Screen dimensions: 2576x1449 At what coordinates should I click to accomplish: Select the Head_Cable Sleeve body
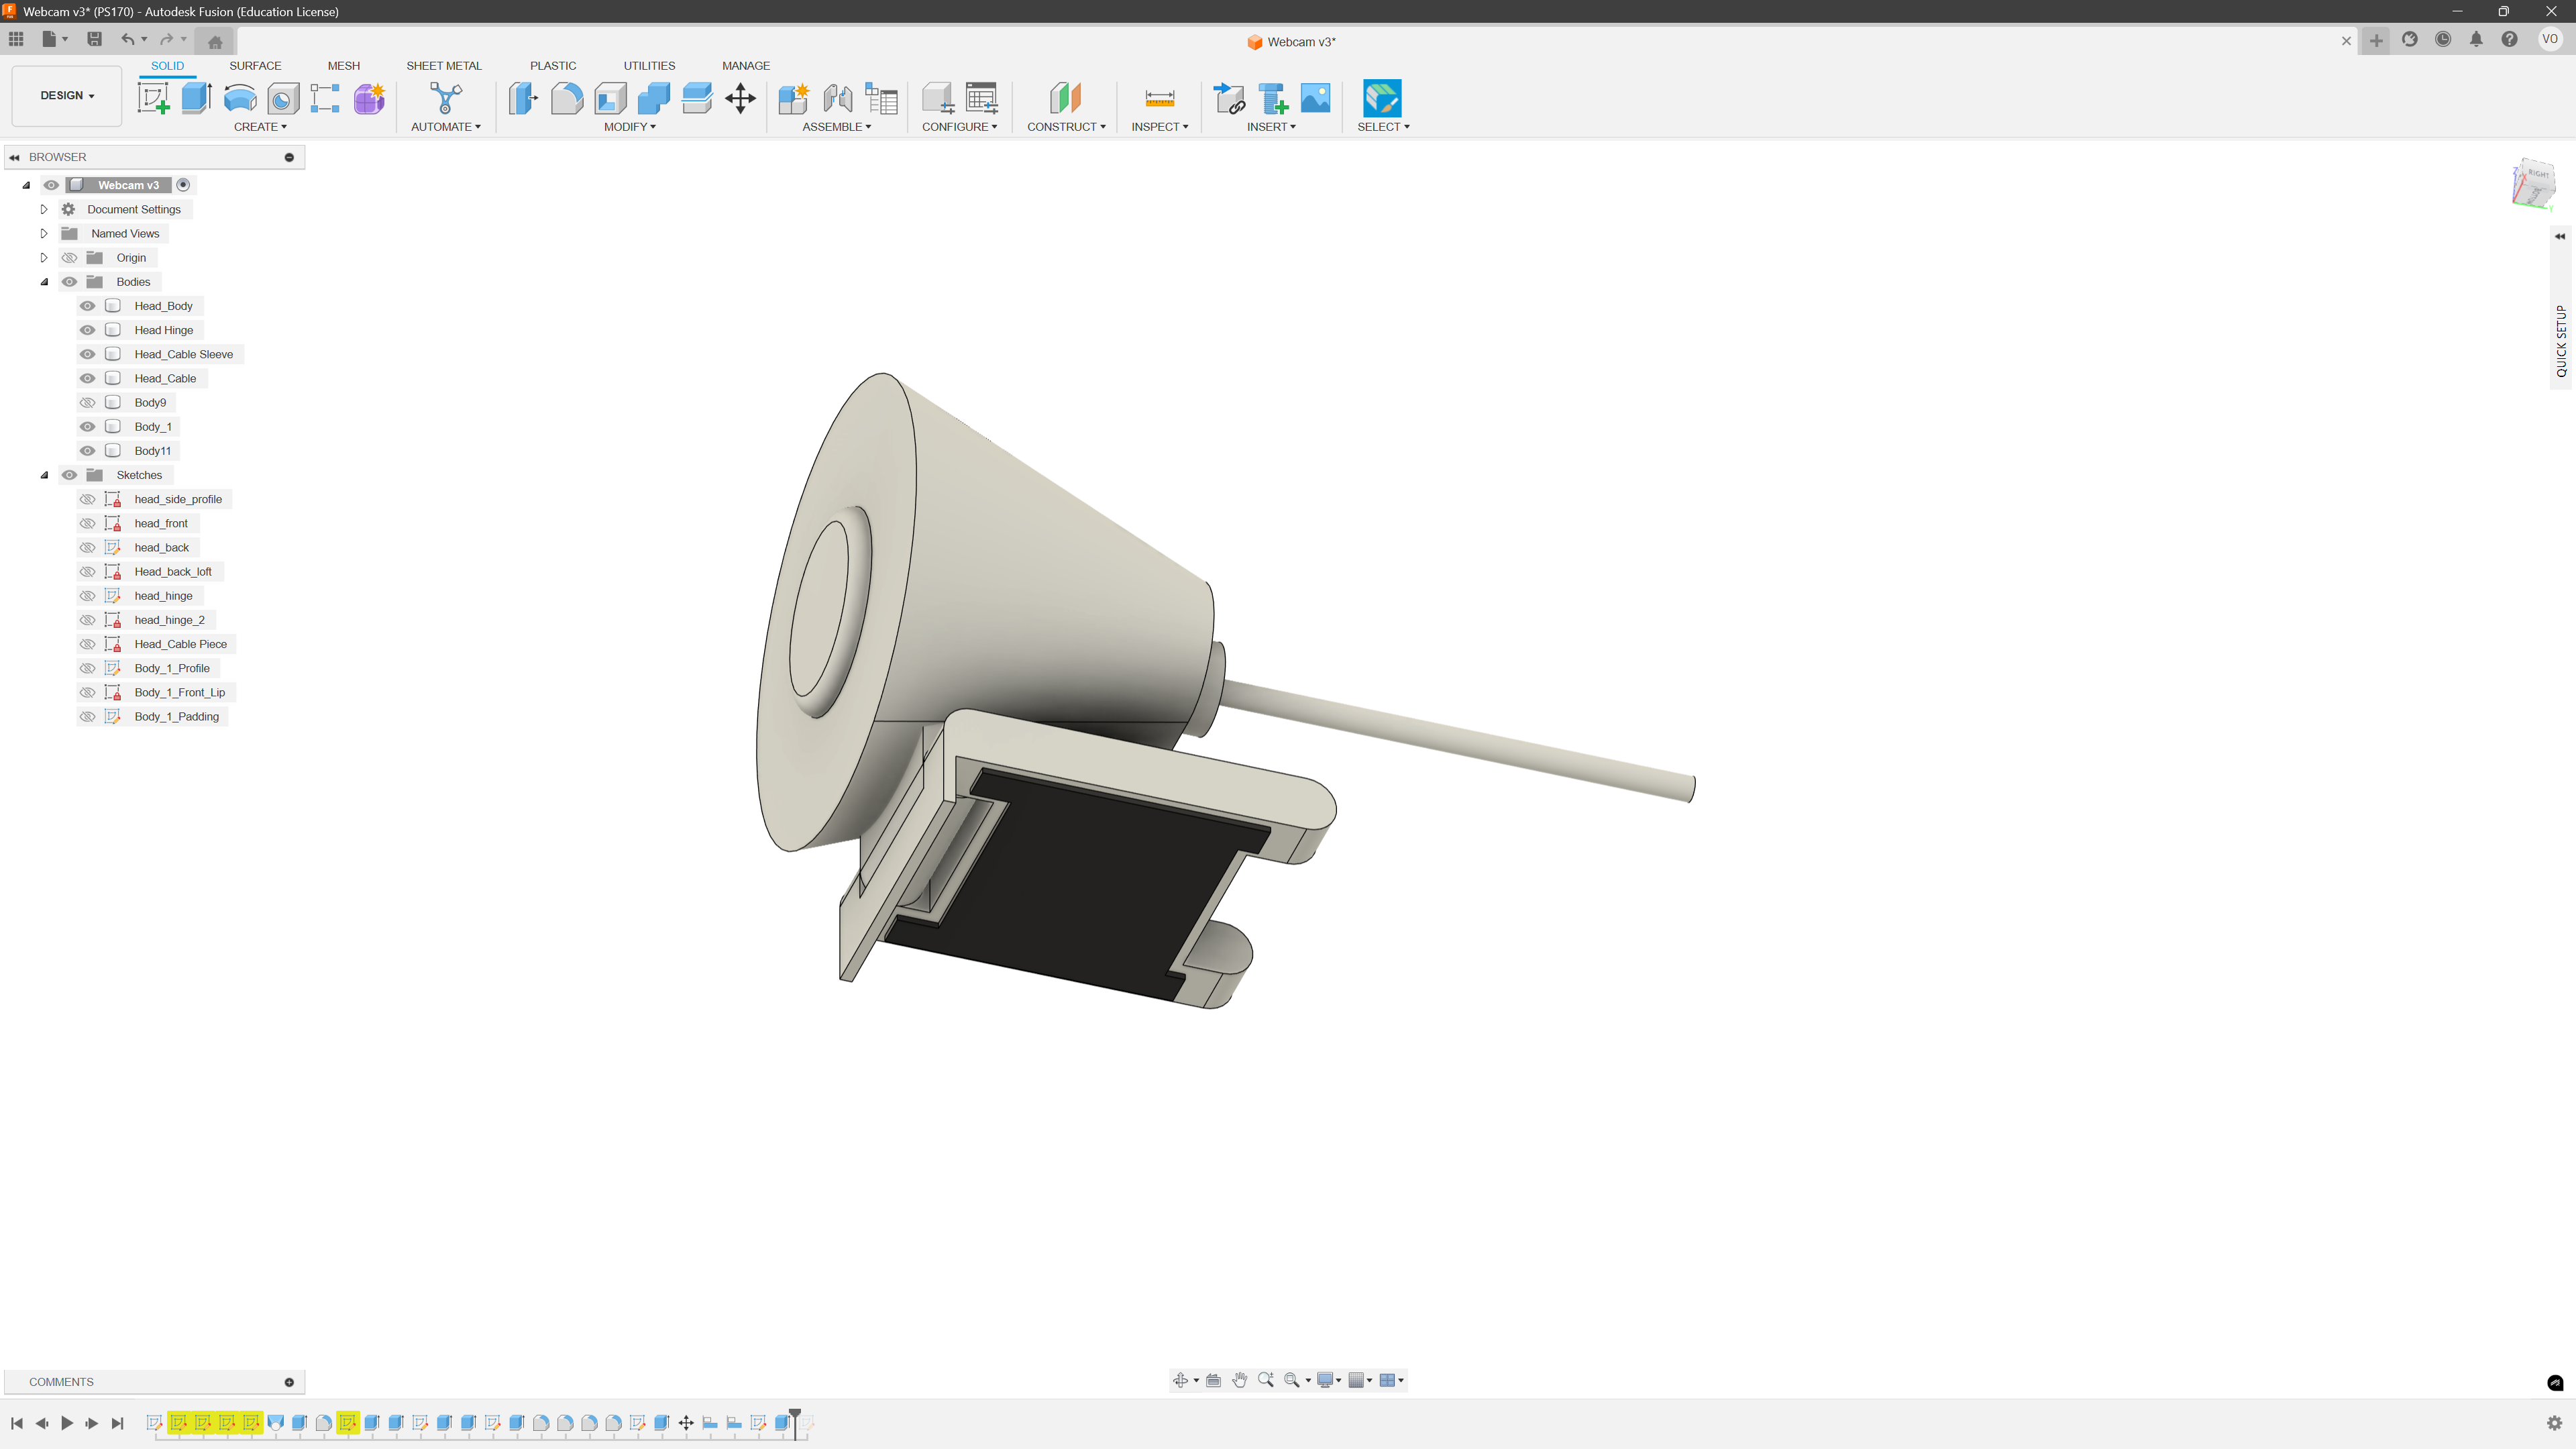click(x=183, y=354)
